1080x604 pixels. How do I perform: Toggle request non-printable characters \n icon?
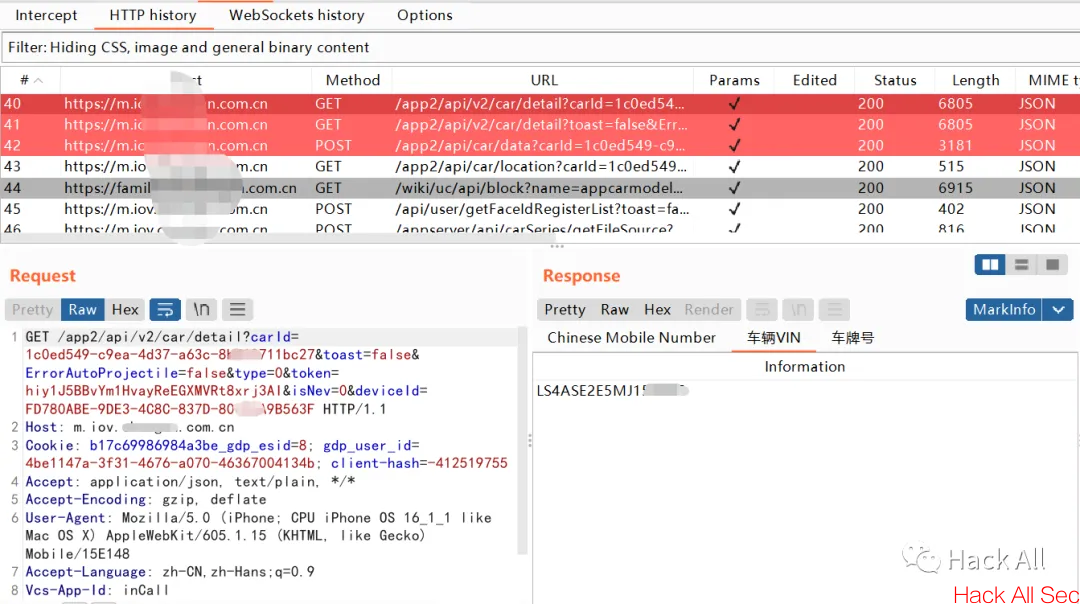pos(201,310)
